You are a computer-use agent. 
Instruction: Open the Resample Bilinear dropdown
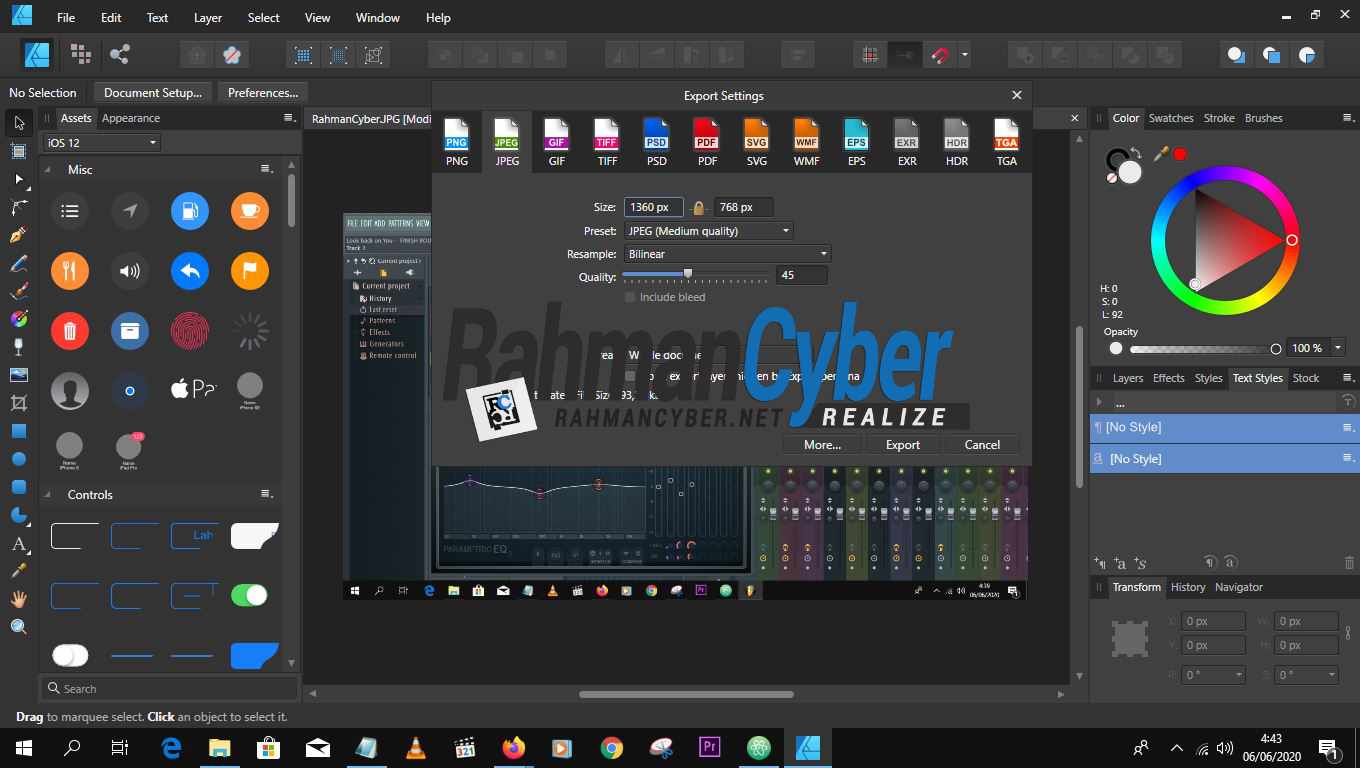point(727,254)
